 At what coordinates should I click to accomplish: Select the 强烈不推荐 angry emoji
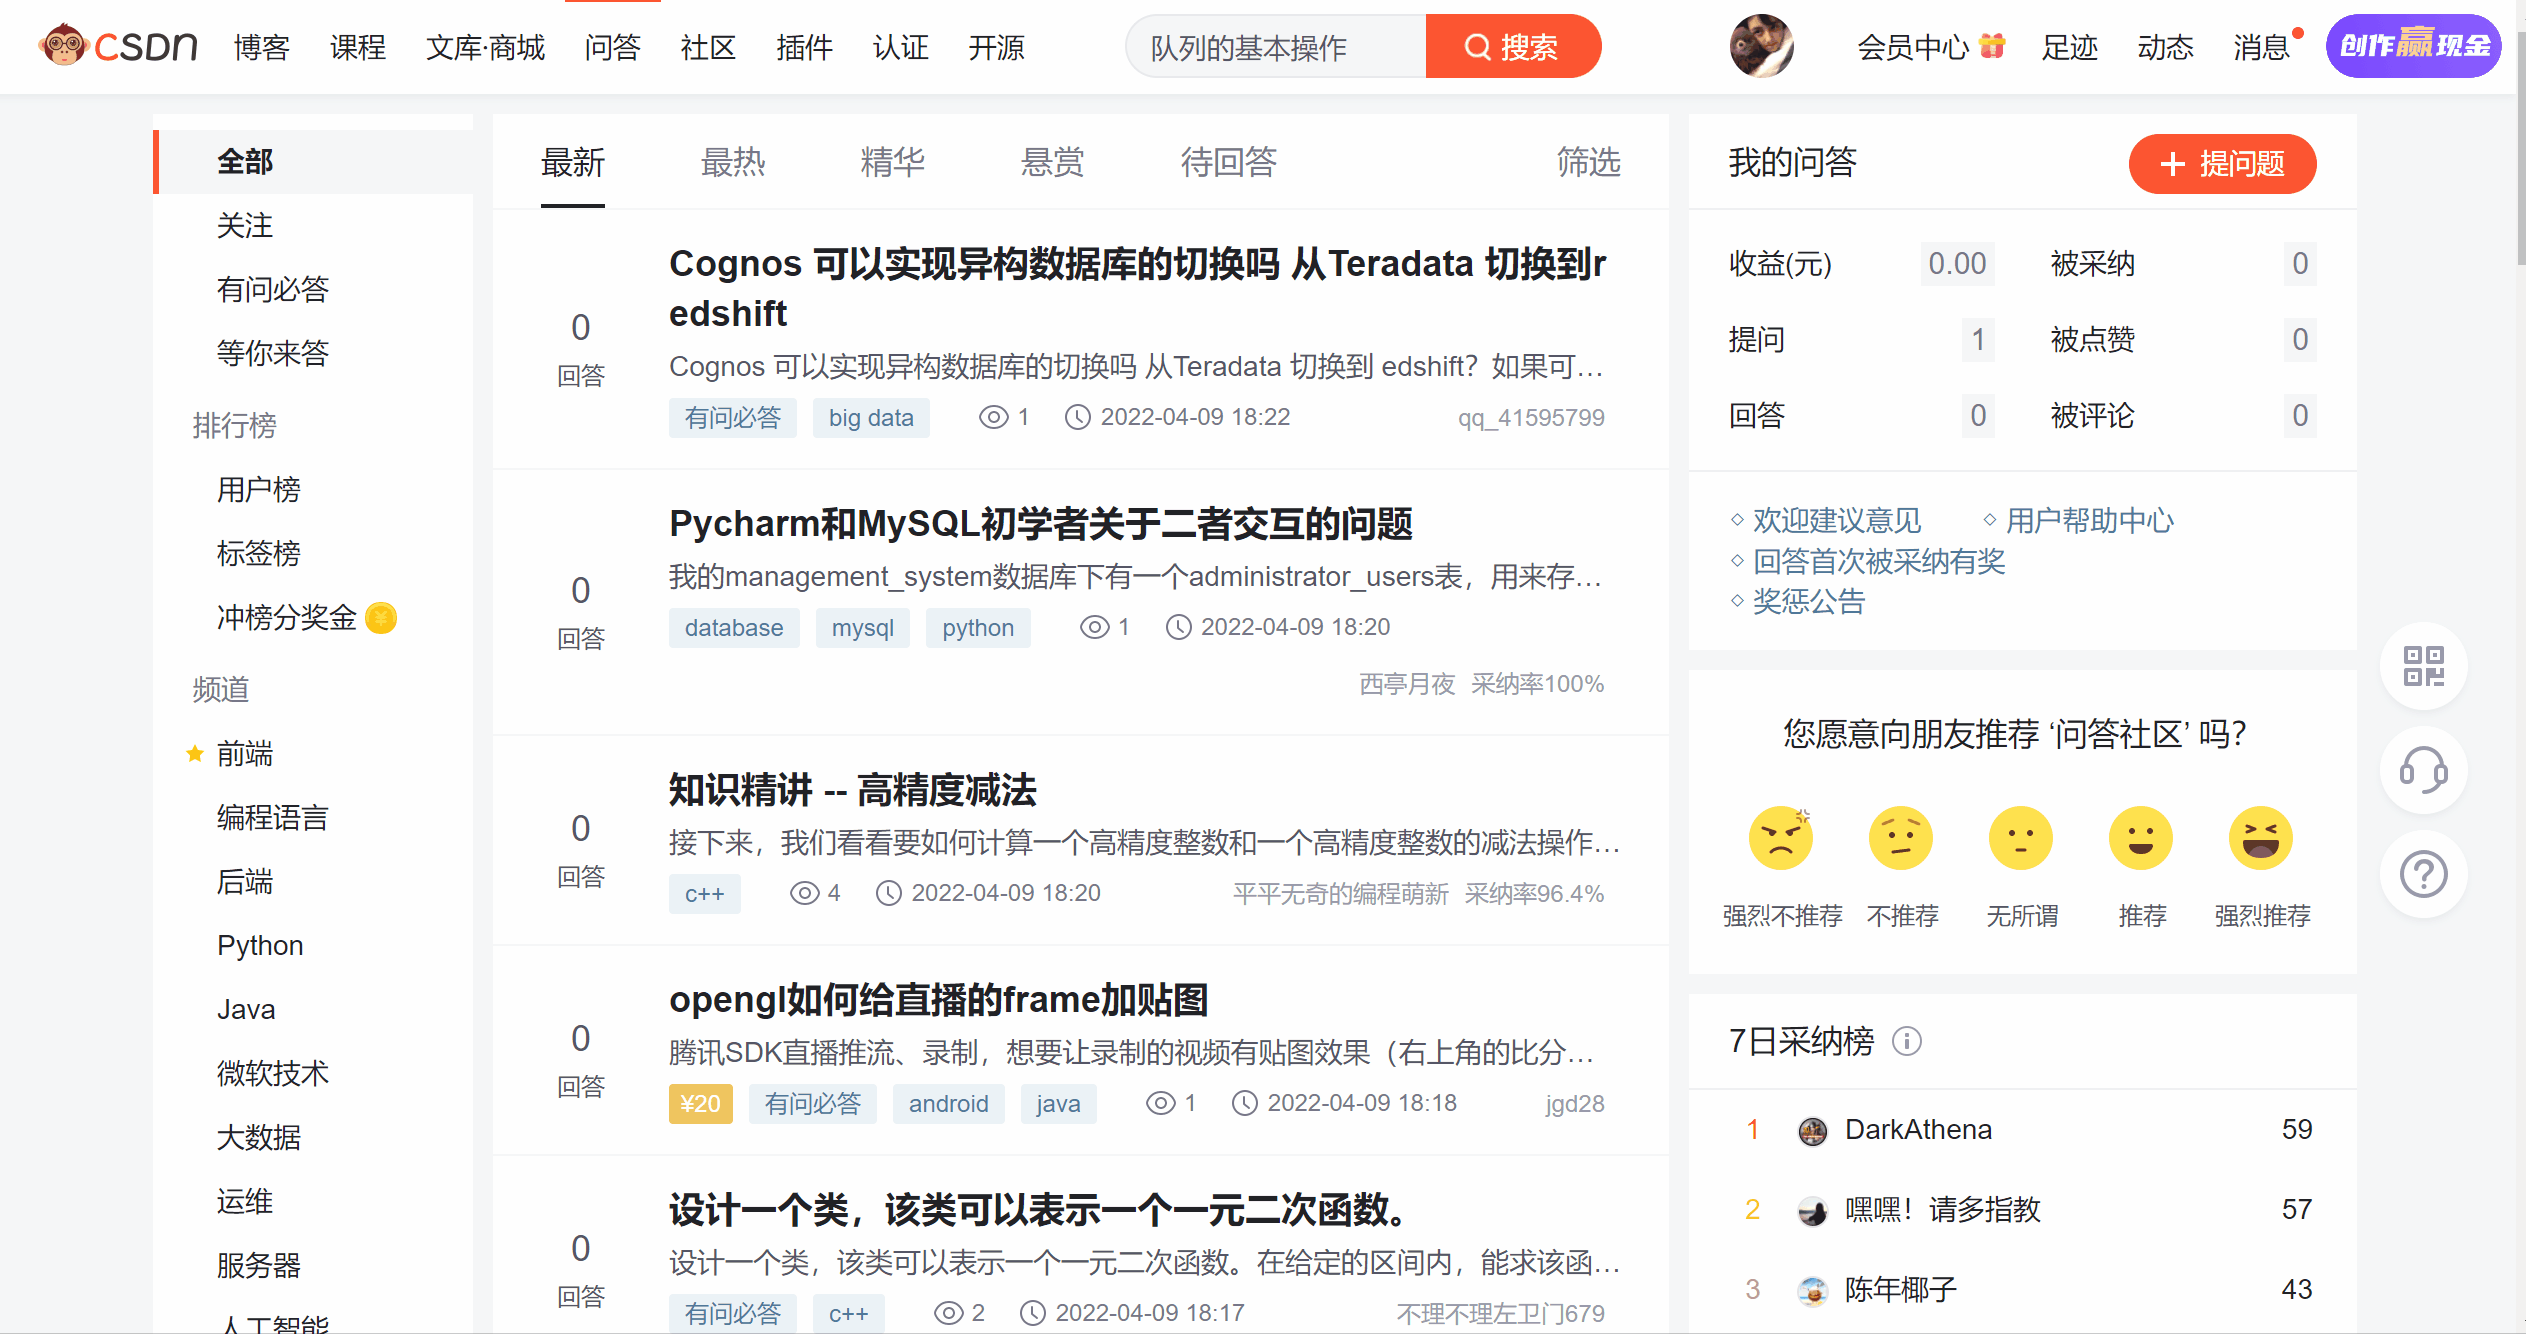(x=1781, y=838)
